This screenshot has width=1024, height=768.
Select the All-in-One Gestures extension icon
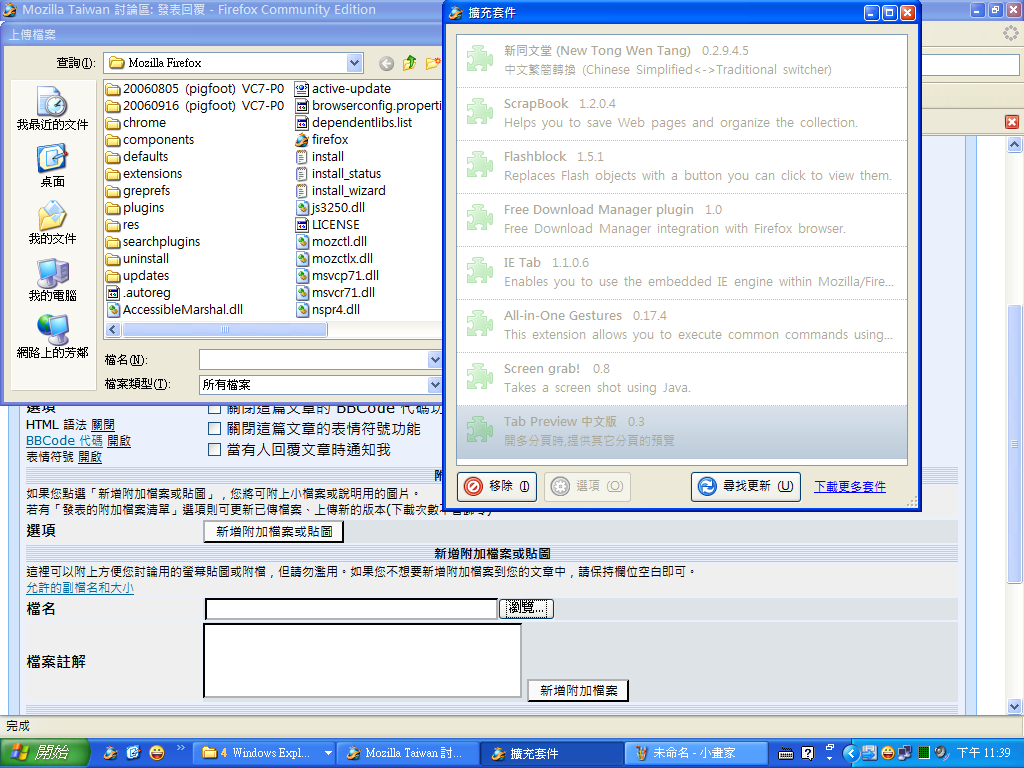(x=479, y=323)
